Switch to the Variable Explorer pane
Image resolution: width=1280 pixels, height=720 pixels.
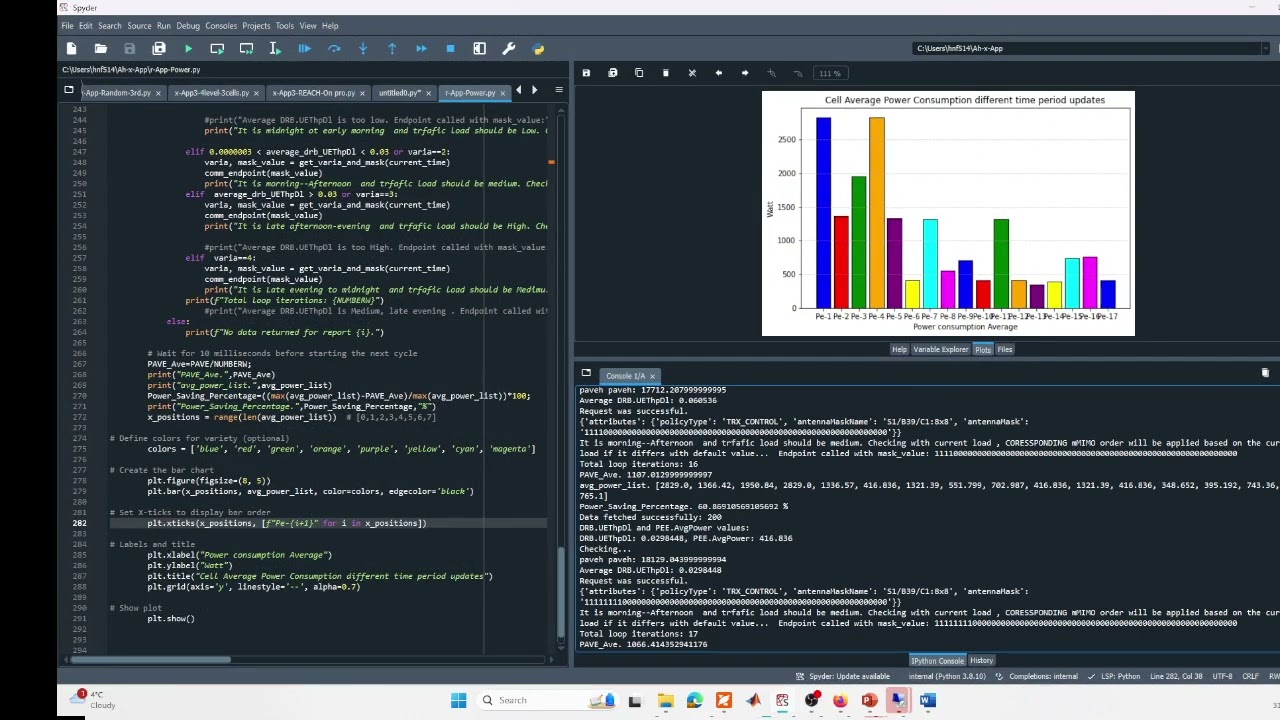(x=940, y=350)
